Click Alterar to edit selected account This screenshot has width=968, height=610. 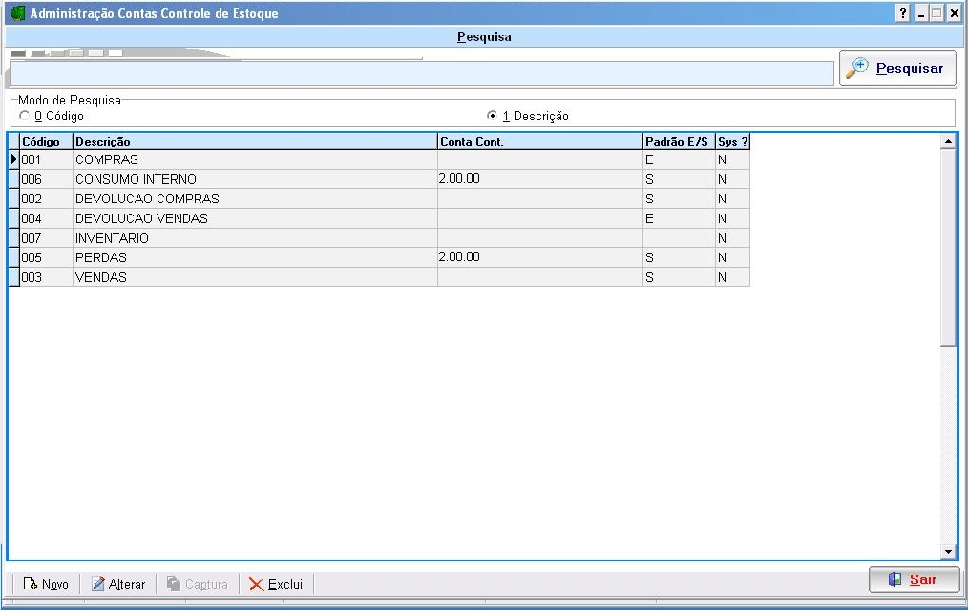(118, 584)
